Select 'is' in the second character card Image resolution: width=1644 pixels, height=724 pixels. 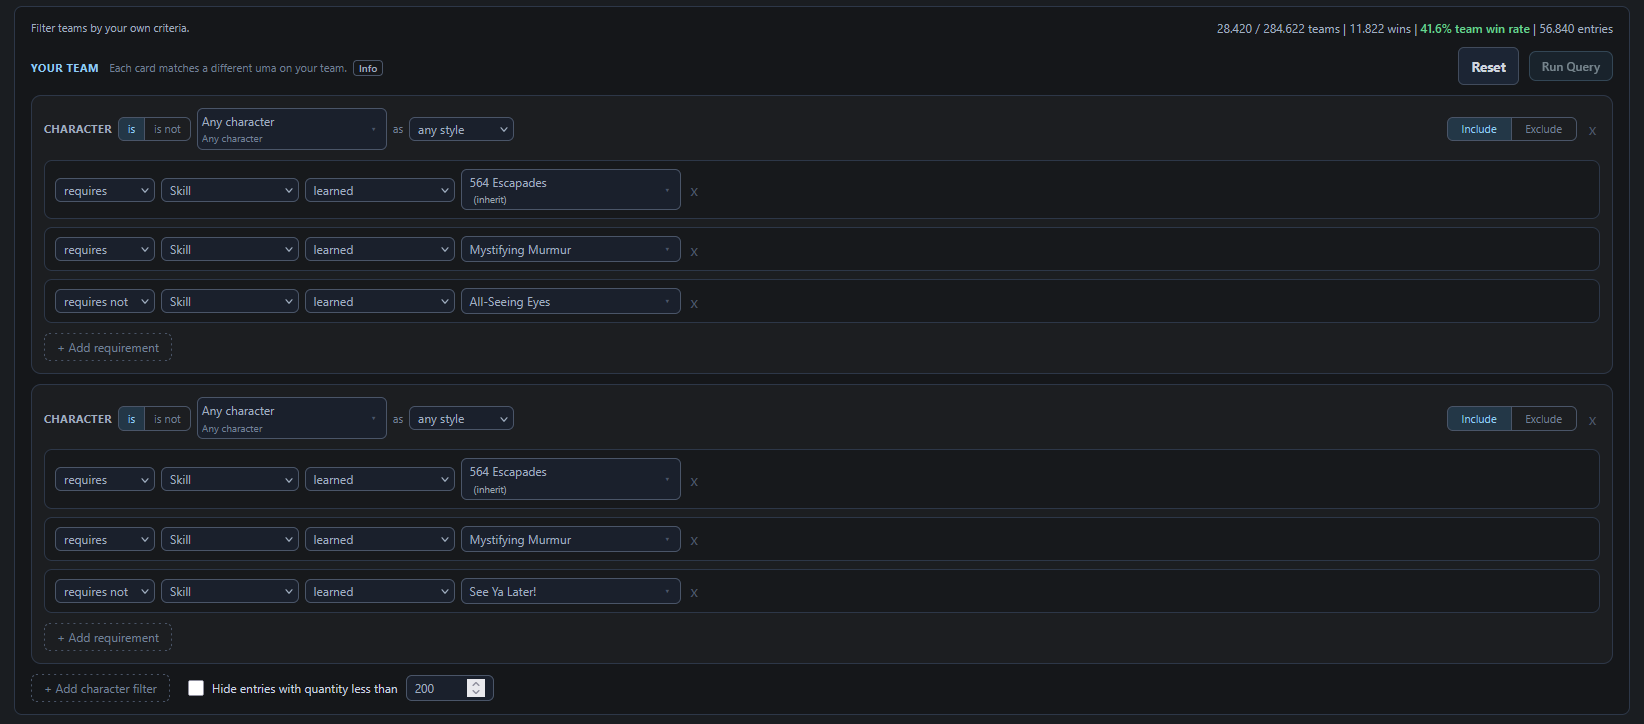(131, 419)
